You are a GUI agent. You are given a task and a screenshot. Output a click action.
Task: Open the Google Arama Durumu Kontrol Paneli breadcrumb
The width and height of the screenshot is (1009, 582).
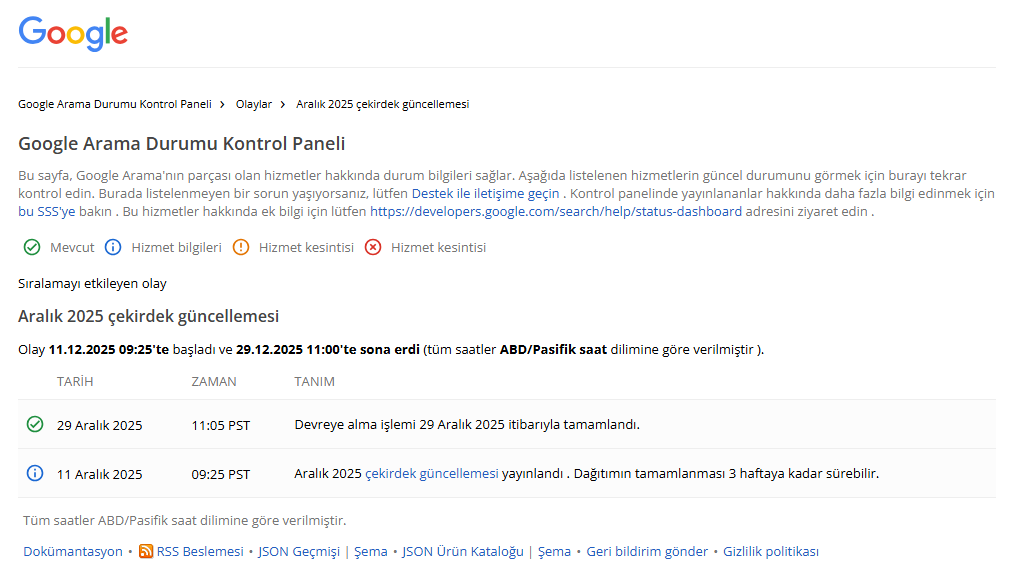pyautogui.click(x=115, y=104)
